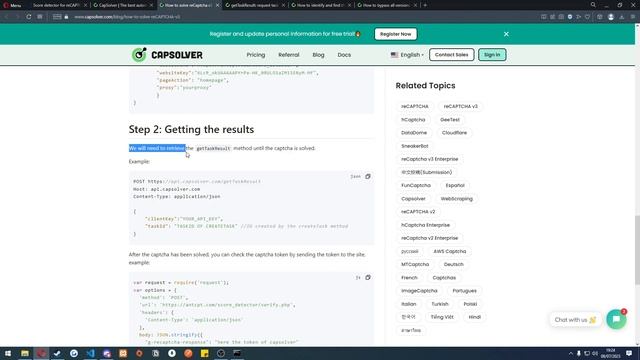
Task: Select the MTCaptcha topic tag
Action: click(415, 264)
